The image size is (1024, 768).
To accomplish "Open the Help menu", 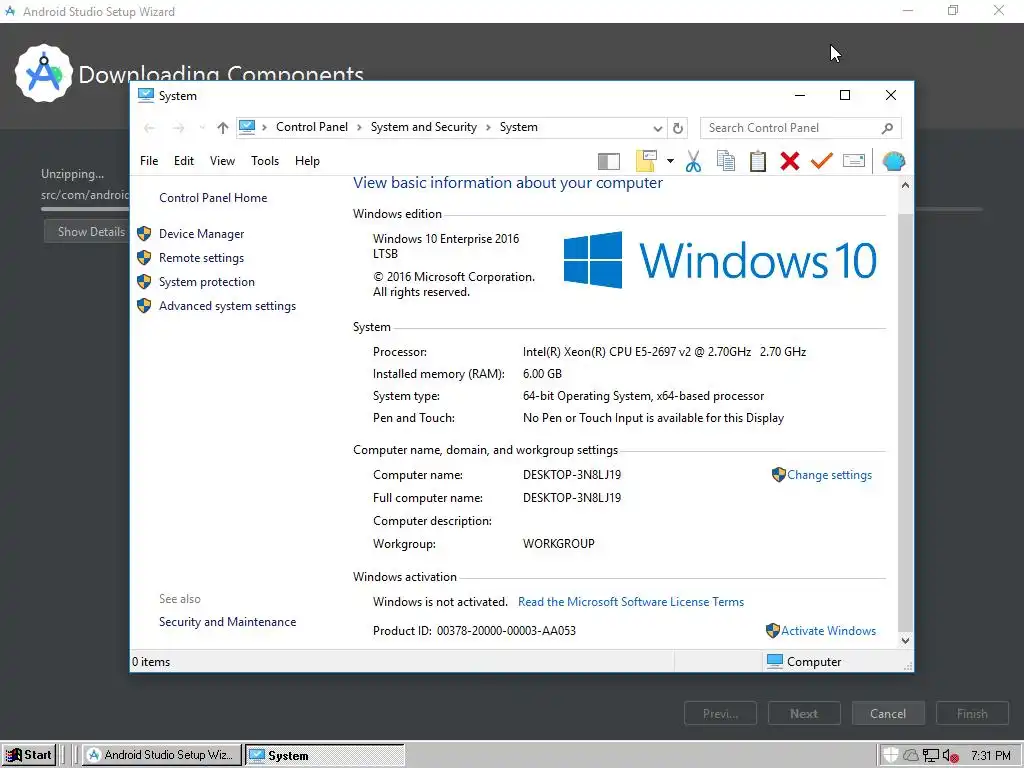I will pyautogui.click(x=307, y=161).
